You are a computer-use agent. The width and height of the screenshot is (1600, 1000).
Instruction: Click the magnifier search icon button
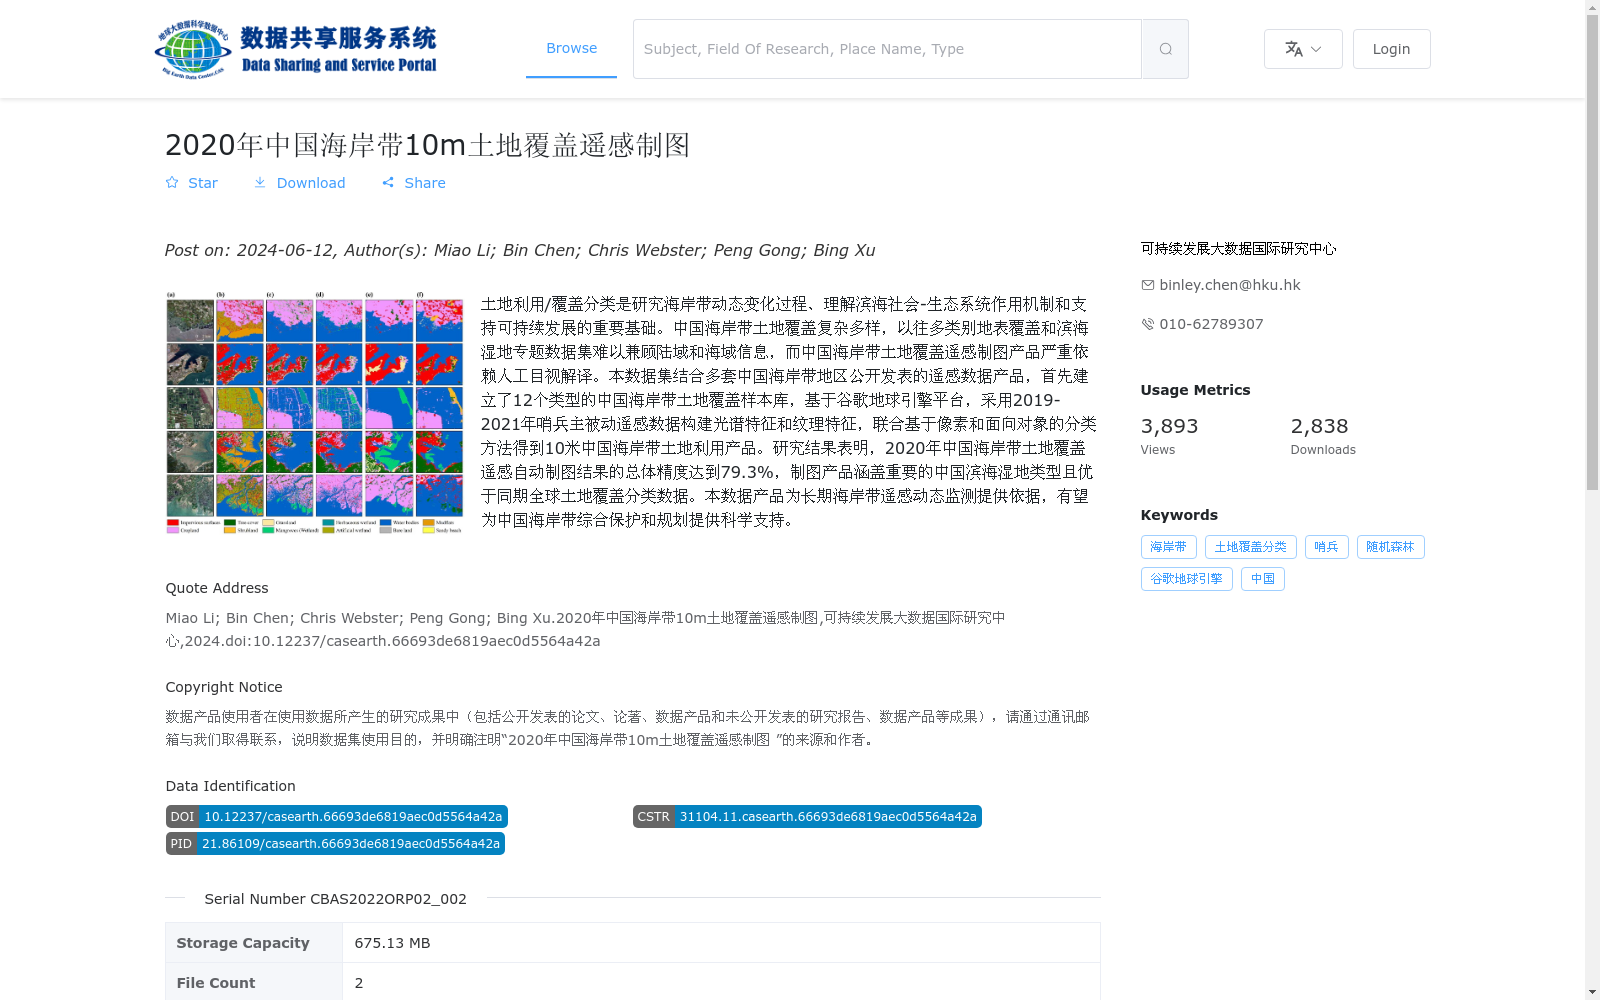coord(1165,49)
